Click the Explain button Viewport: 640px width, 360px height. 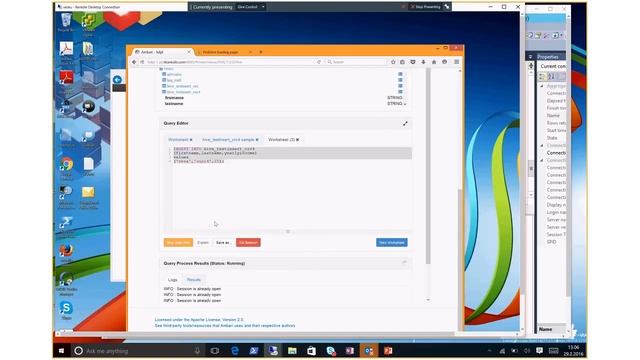(x=203, y=242)
